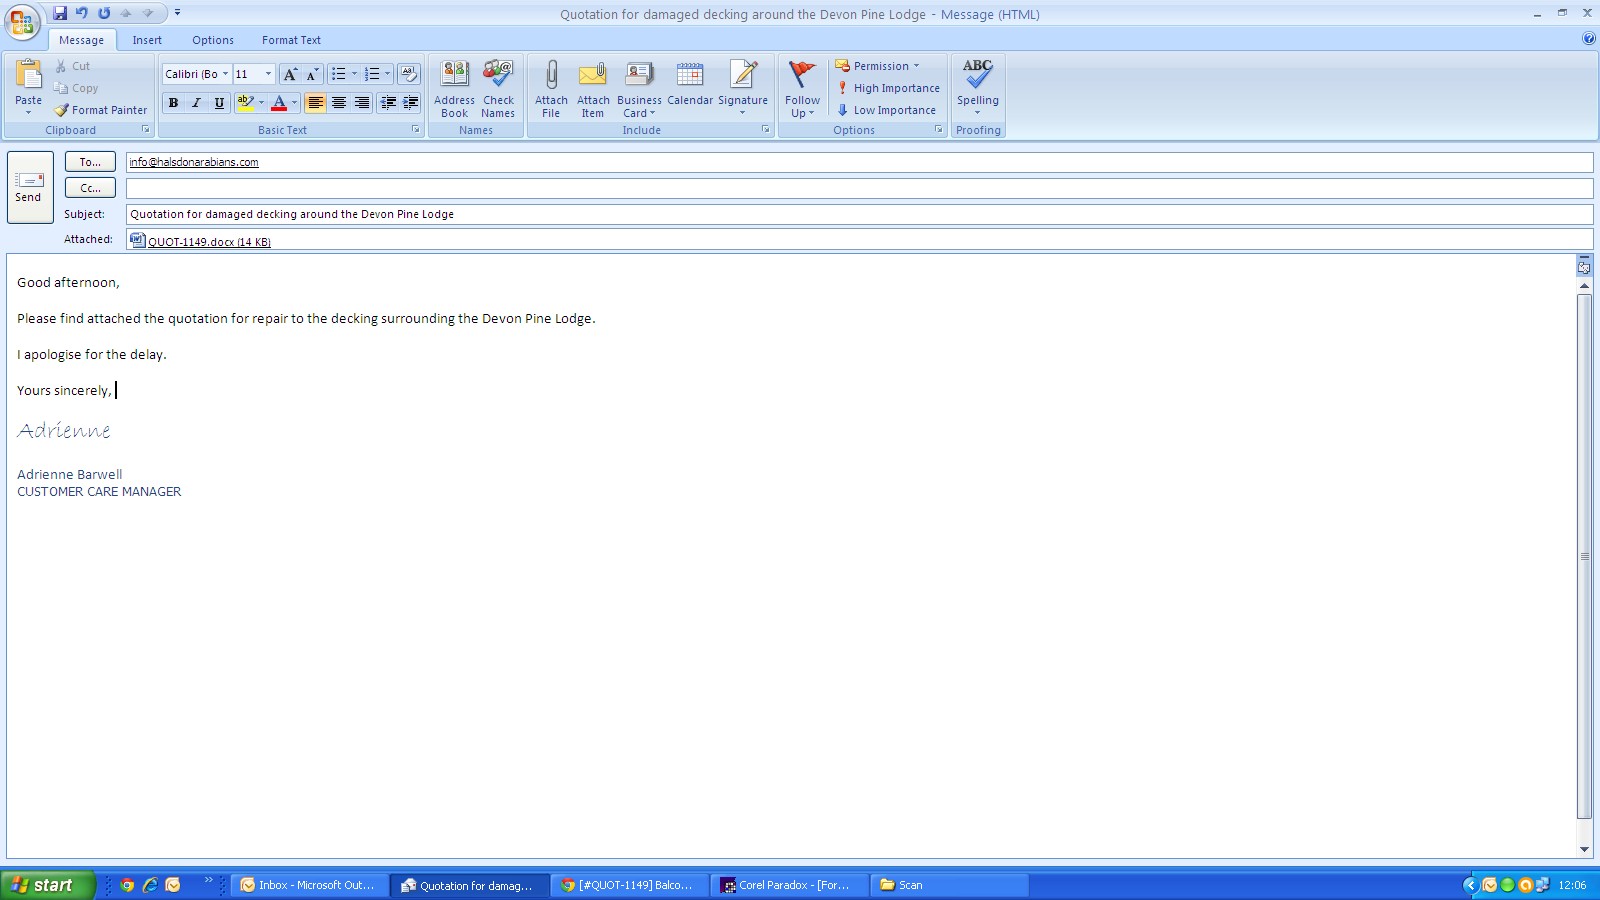1600x900 pixels.
Task: Click the To... button
Action: click(x=90, y=162)
